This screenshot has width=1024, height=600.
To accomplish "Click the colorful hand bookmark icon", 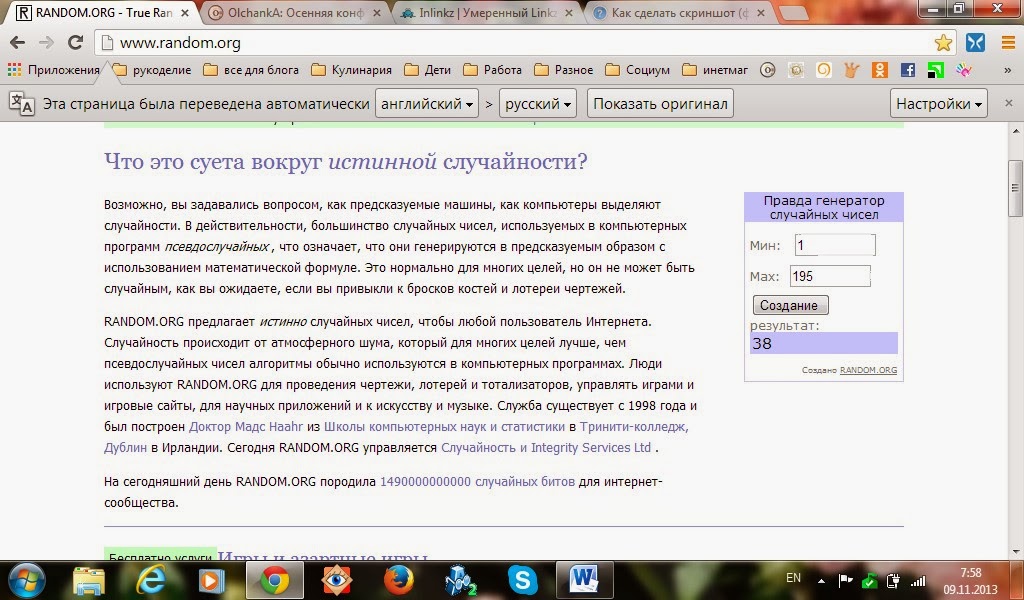I will click(964, 70).
